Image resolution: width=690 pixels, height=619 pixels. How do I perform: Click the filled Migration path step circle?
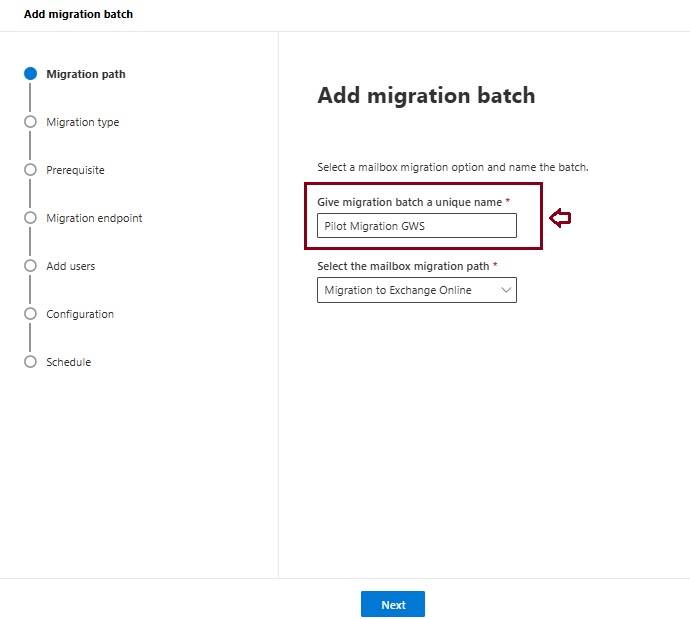[30, 74]
